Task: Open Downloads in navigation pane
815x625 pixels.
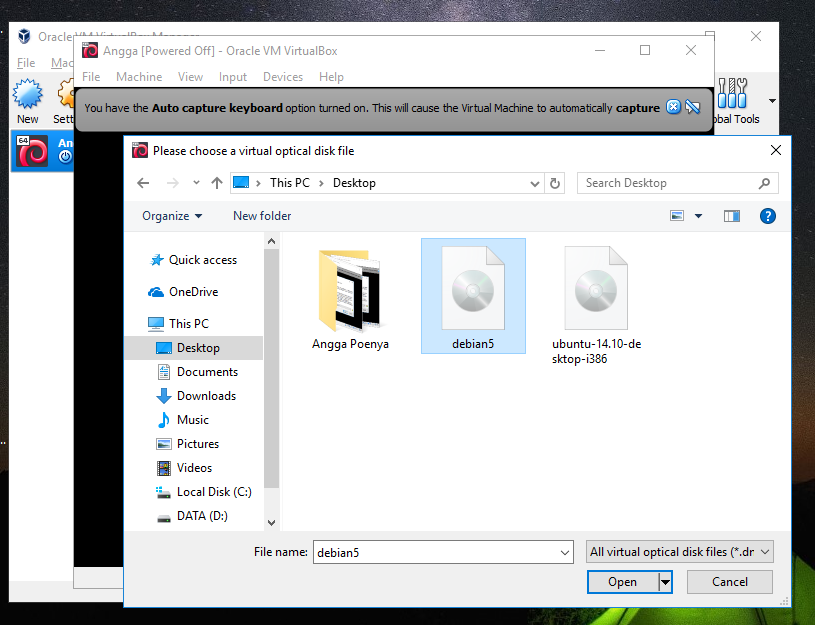Action: point(196,396)
